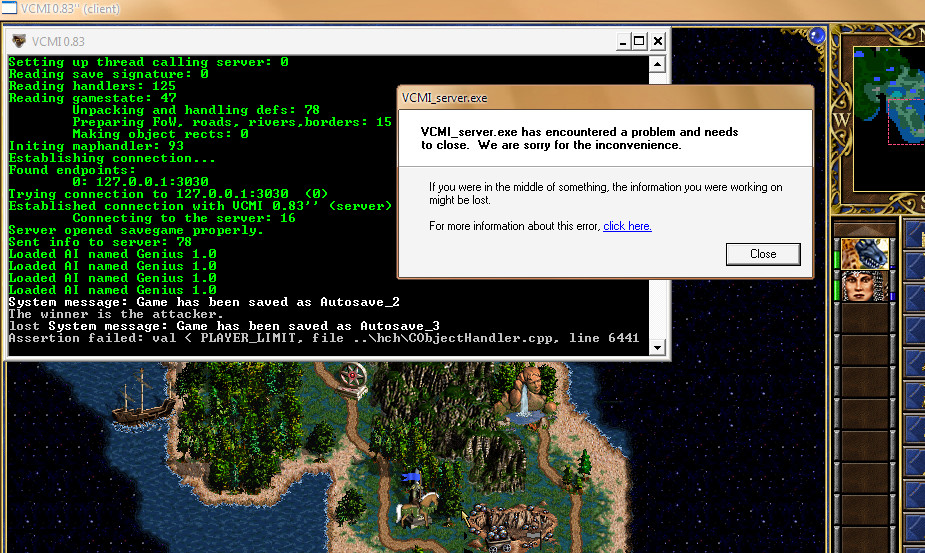Open the "click here" error information link
This screenshot has height=553, width=925.
[627, 226]
